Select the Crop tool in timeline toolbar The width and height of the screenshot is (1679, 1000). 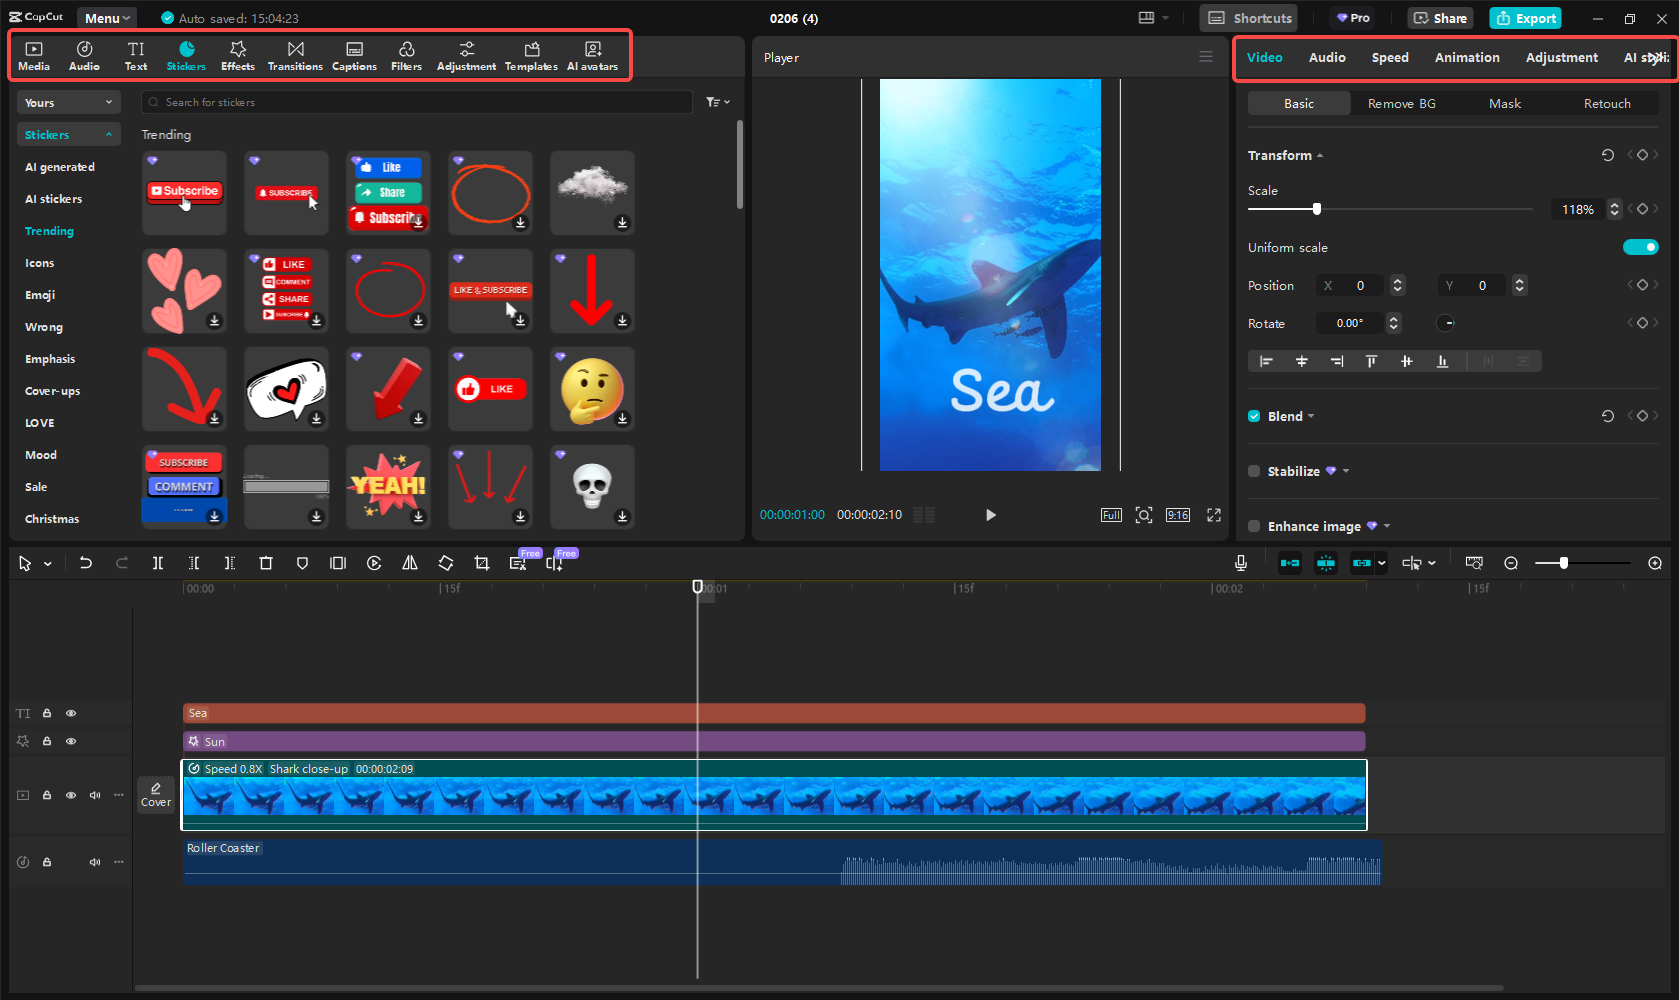(x=482, y=563)
